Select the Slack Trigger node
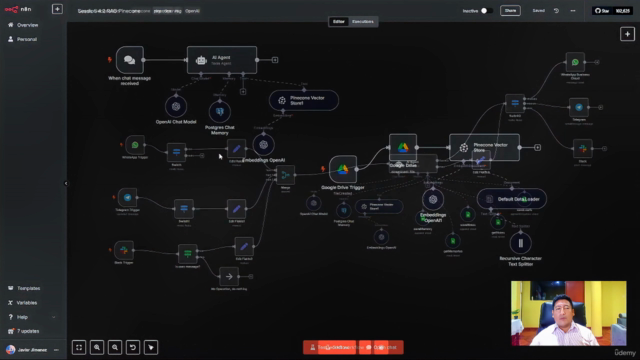This screenshot has height=360, width=640. tap(124, 250)
